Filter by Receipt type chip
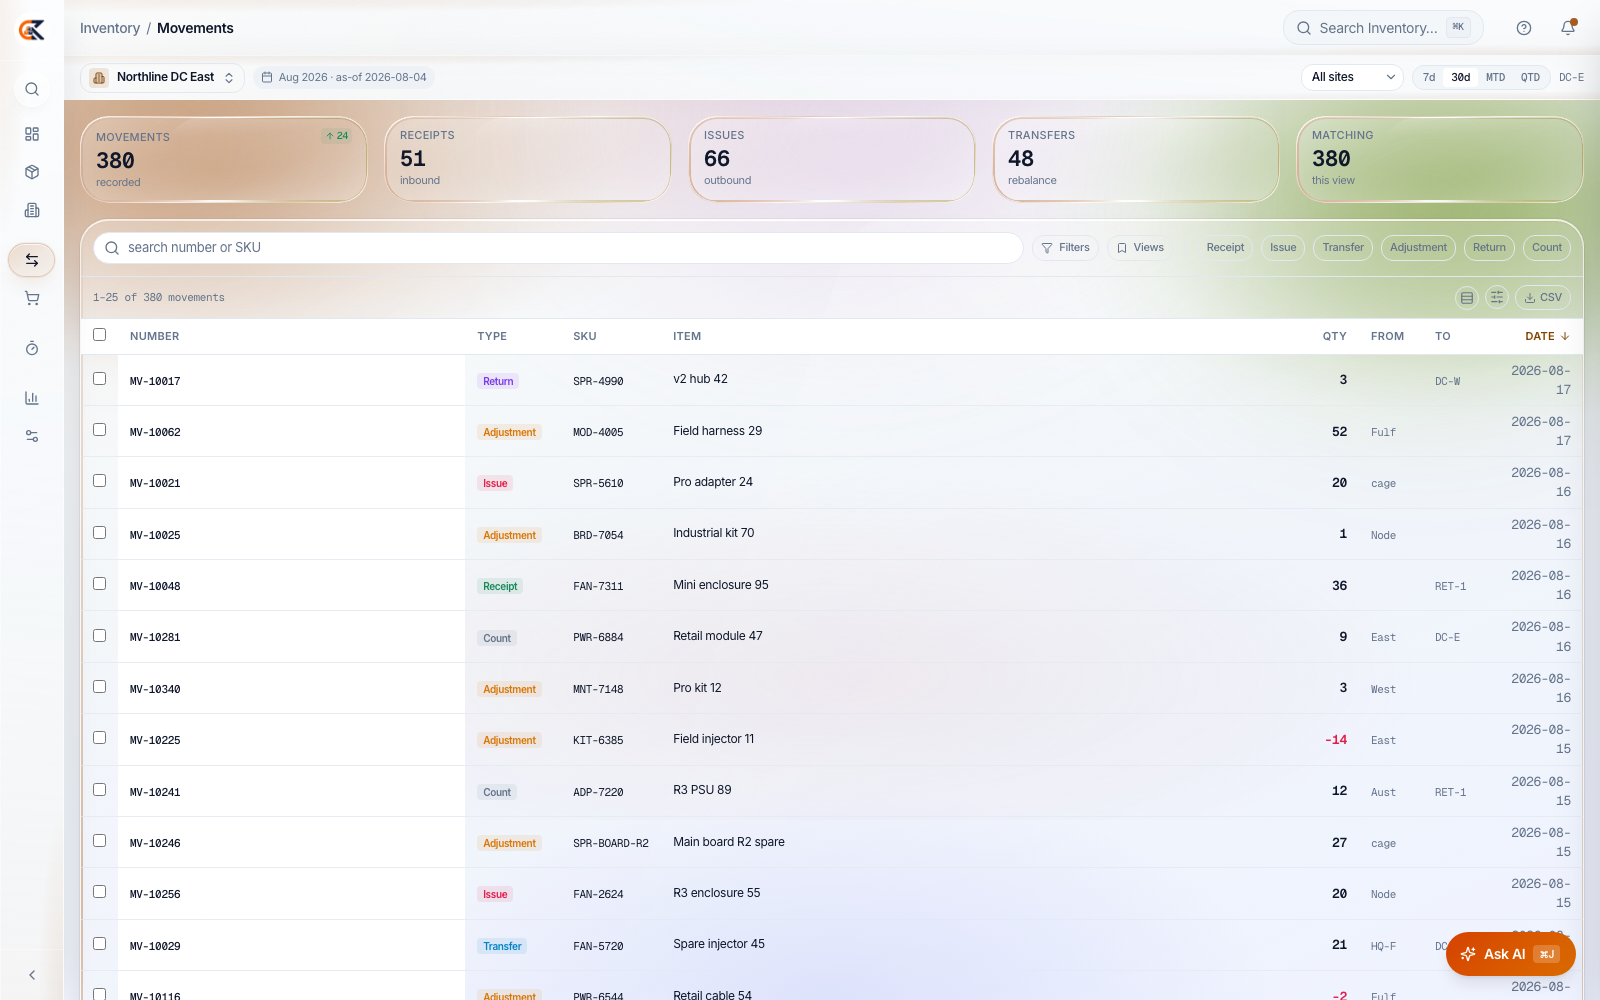This screenshot has width=1600, height=1000. point(1225,248)
